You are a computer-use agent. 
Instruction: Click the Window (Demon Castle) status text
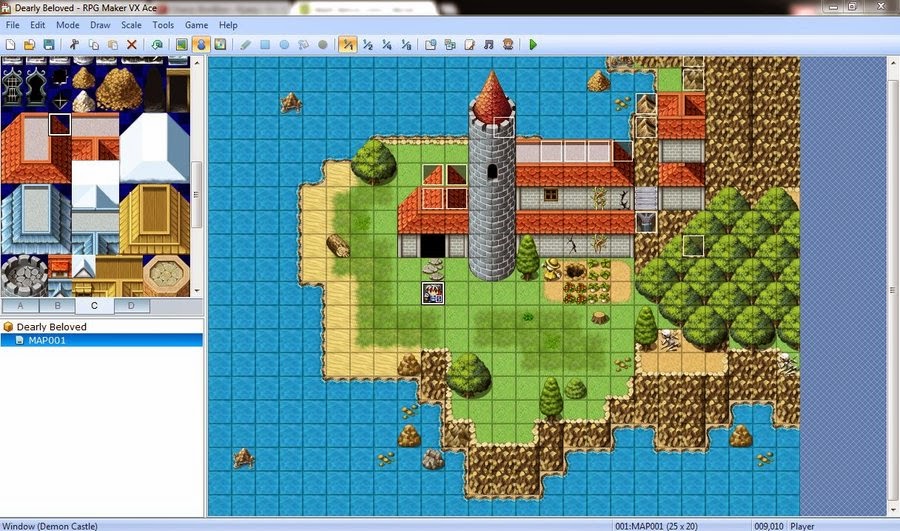coord(49,526)
